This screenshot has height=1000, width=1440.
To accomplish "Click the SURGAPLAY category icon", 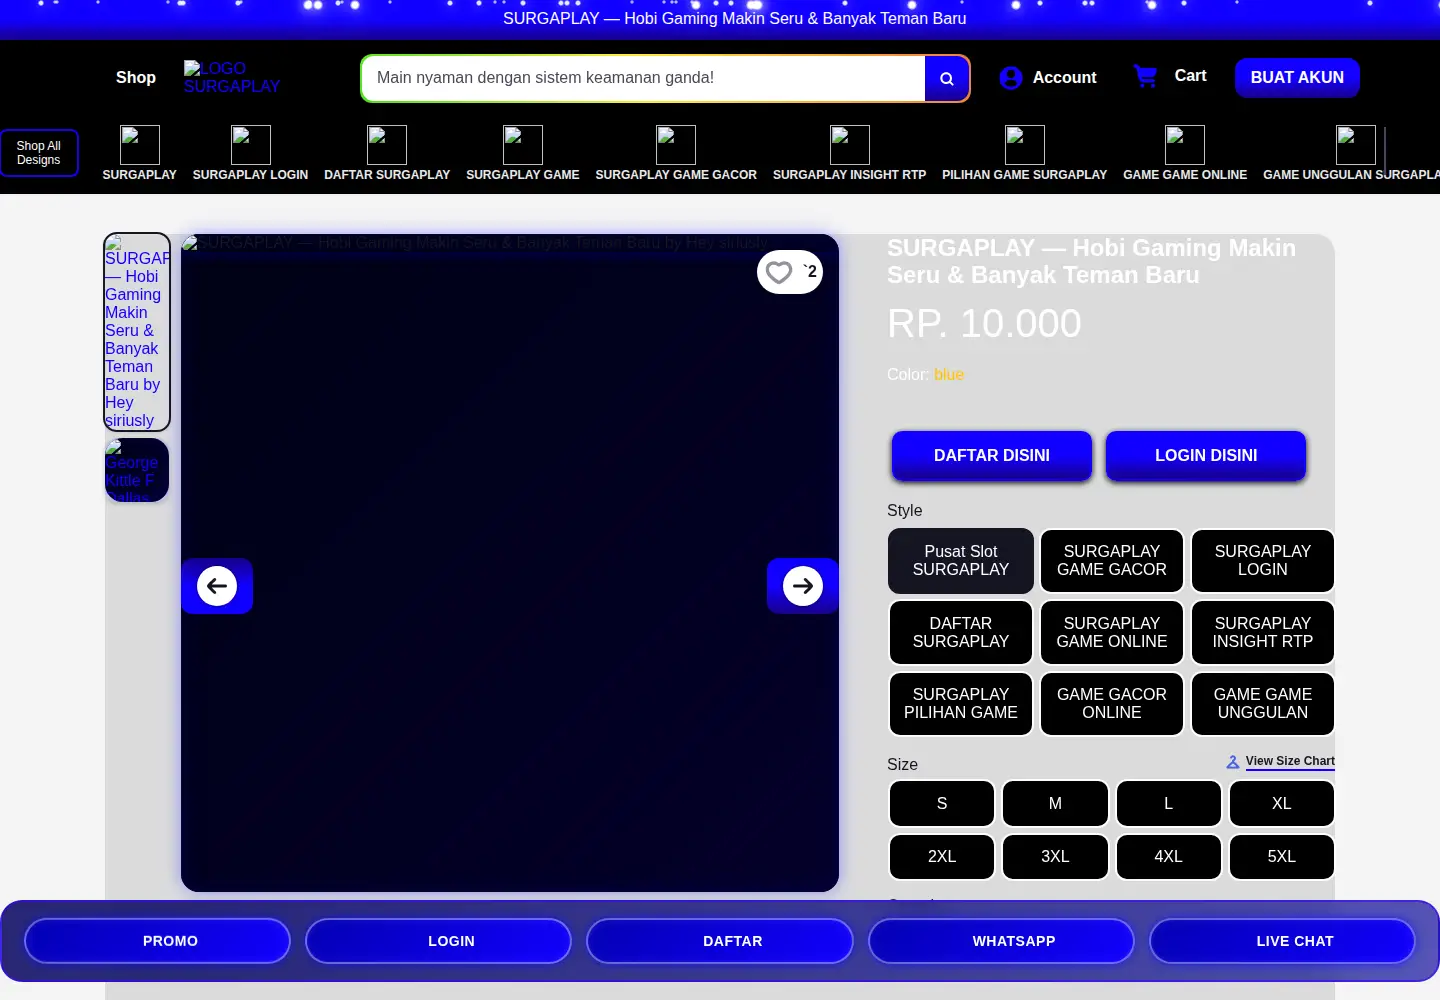I will 140,145.
